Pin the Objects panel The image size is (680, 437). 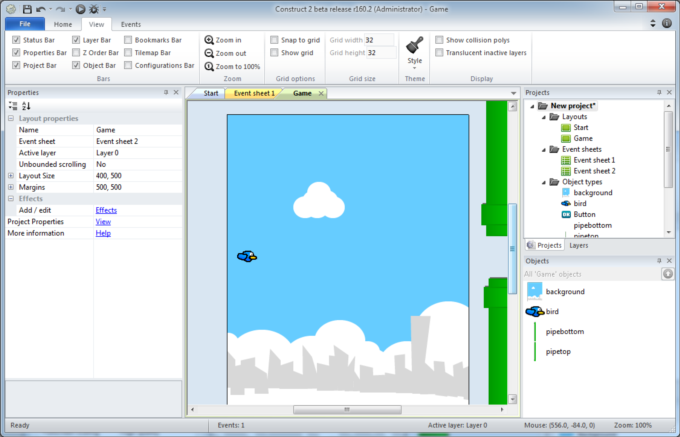click(659, 261)
